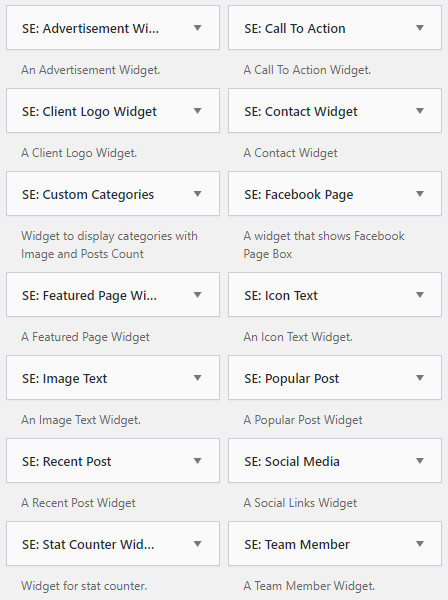Toggle the SE: Stat Counter widget arrow

pos(197,544)
